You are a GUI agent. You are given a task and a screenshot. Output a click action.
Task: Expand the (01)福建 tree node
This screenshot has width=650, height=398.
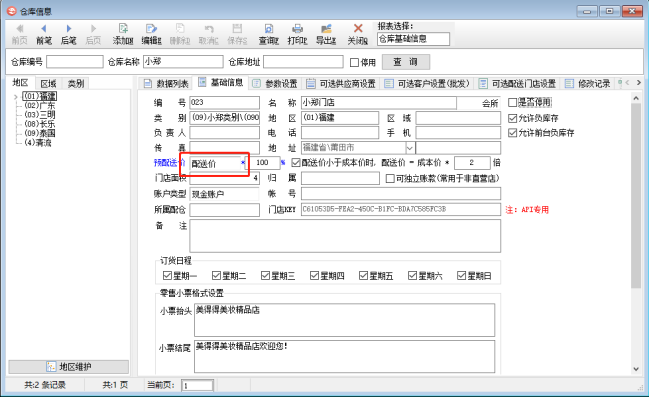coord(16,97)
